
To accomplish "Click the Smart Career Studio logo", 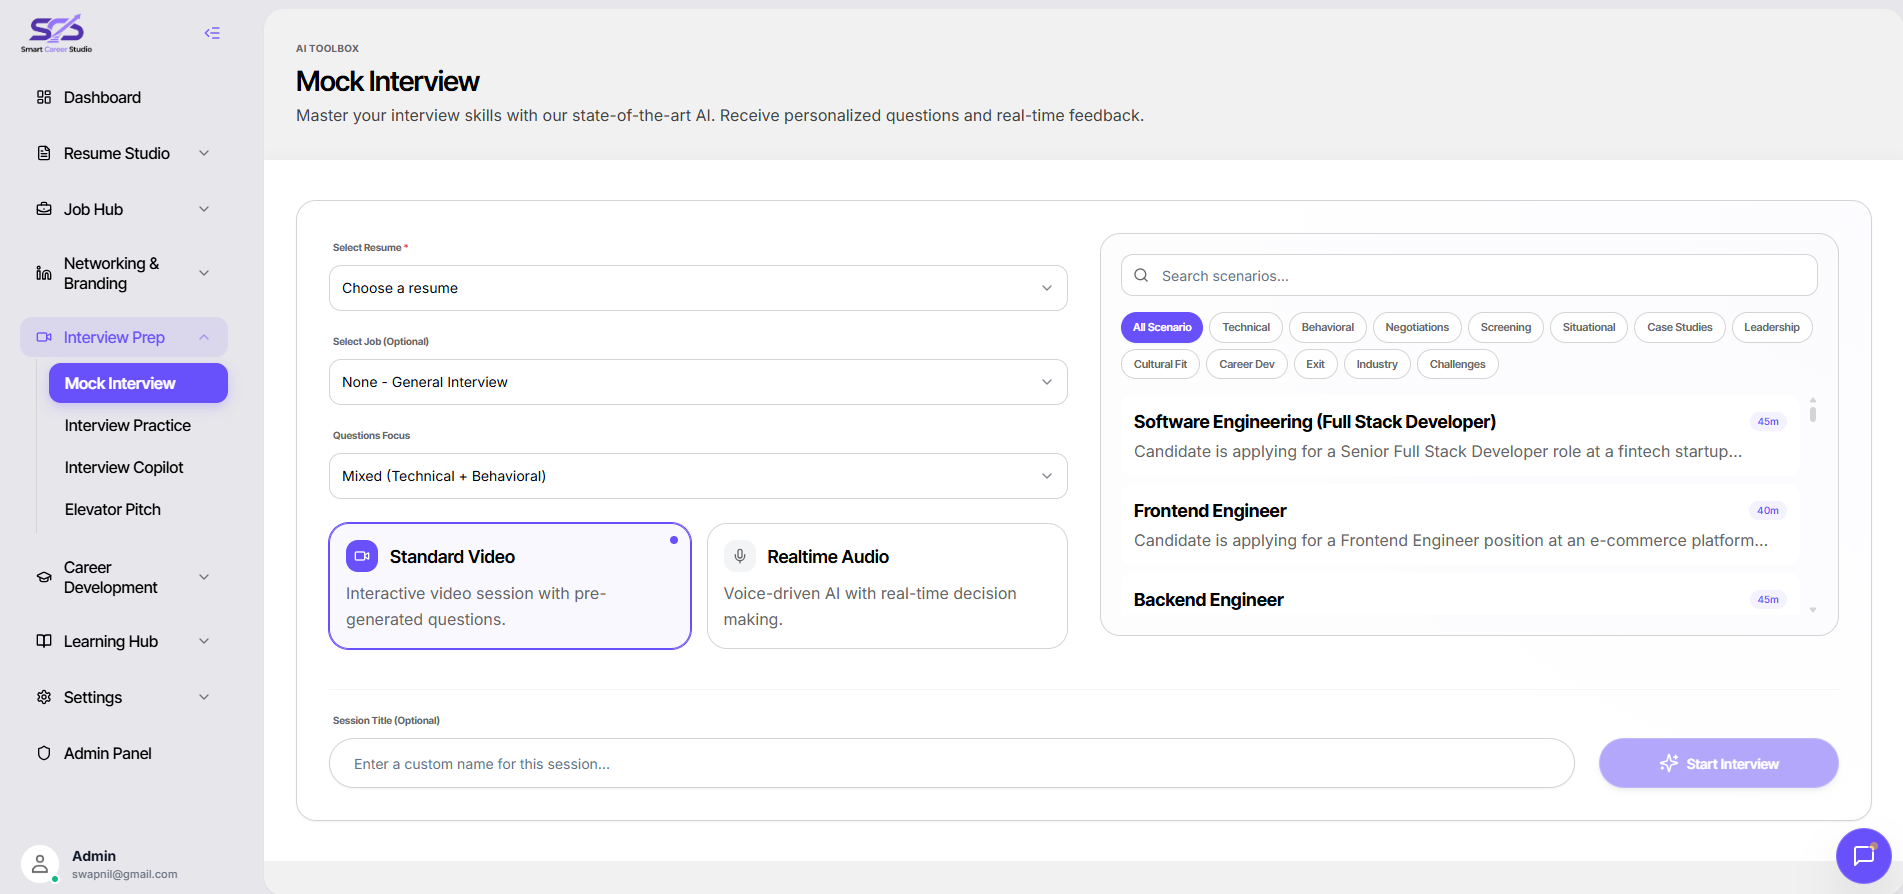I will 57,34.
